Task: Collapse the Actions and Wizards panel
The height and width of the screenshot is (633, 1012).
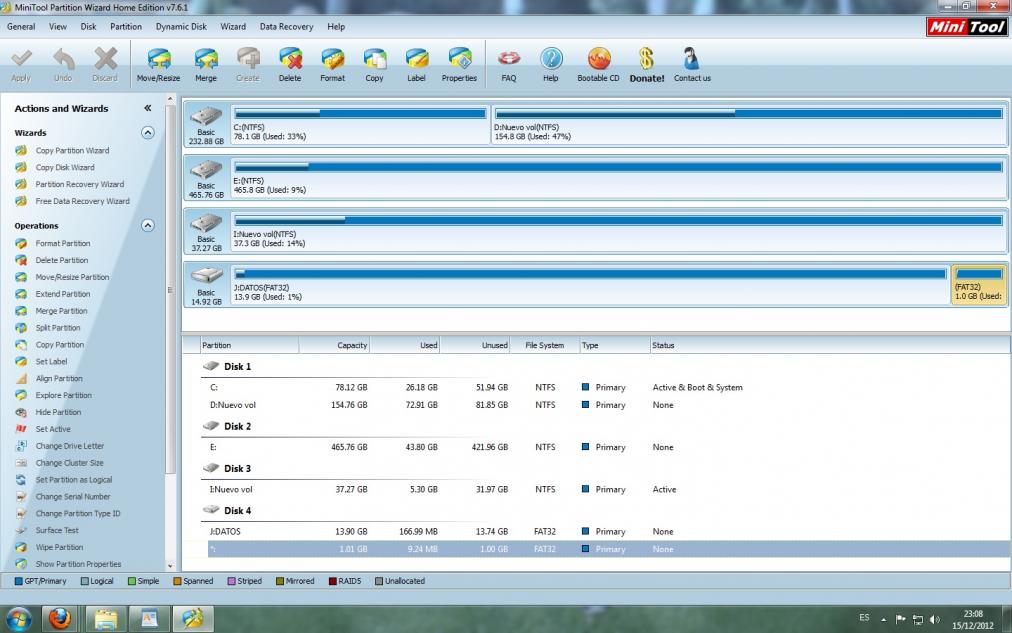Action: [148, 108]
